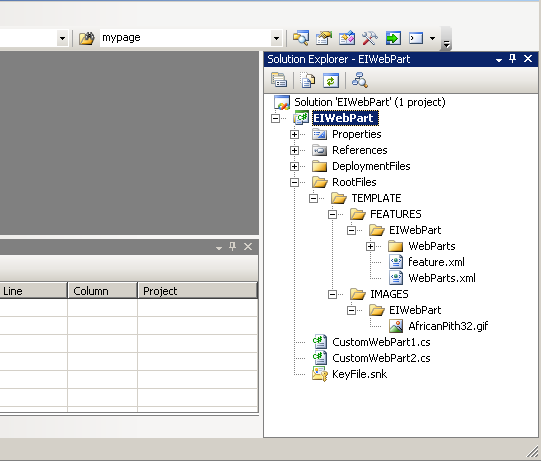Click the KeyFile.snk key icon

319,374
